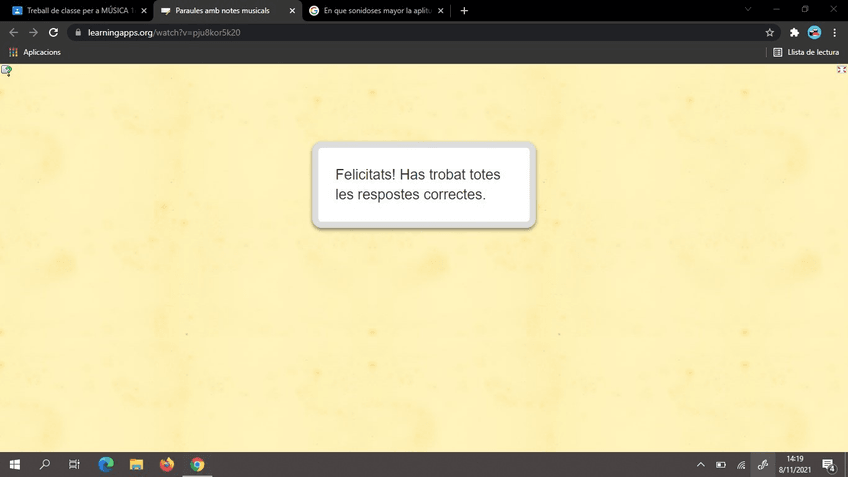
Task: Launch Firefox from taskbar
Action: 167,465
